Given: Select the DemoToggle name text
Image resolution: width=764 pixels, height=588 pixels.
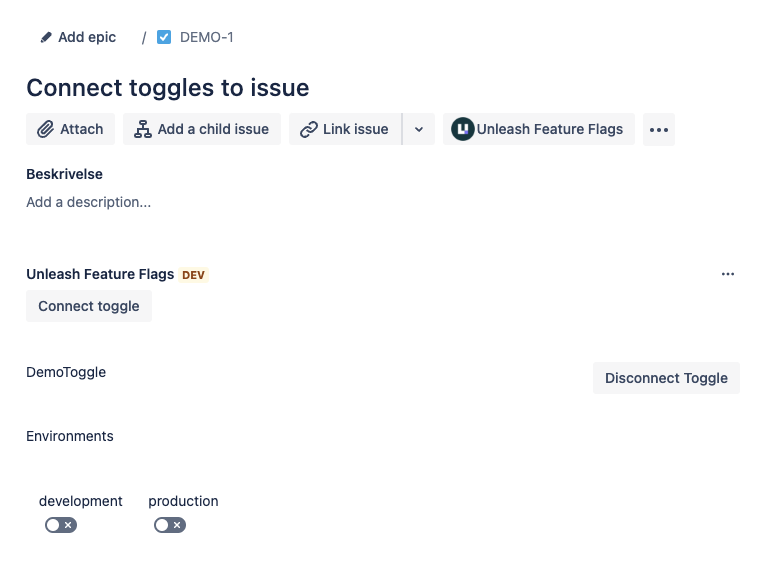Looking at the screenshot, I should point(66,372).
